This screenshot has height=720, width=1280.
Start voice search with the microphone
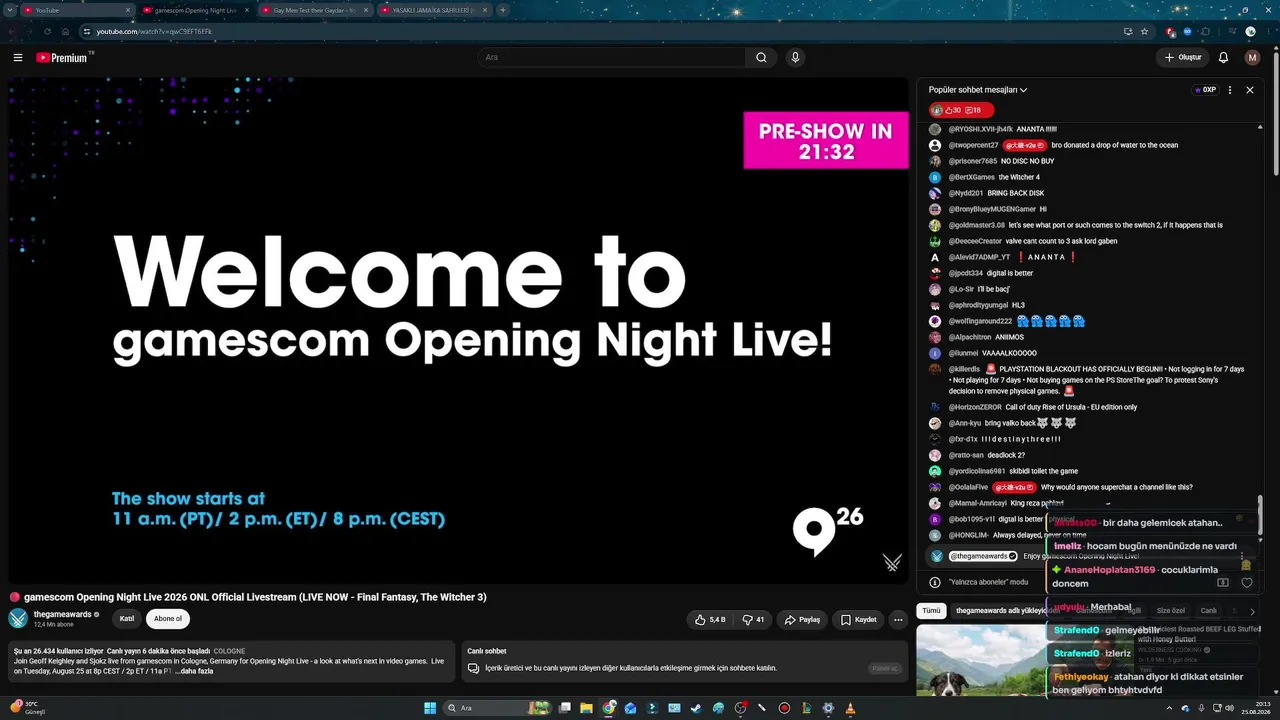(795, 58)
